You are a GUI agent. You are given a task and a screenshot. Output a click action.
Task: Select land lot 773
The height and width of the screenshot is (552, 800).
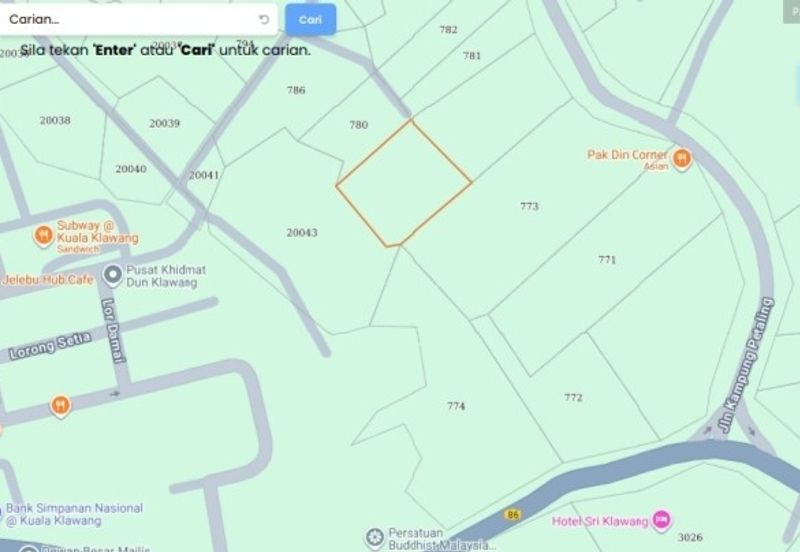pos(529,206)
